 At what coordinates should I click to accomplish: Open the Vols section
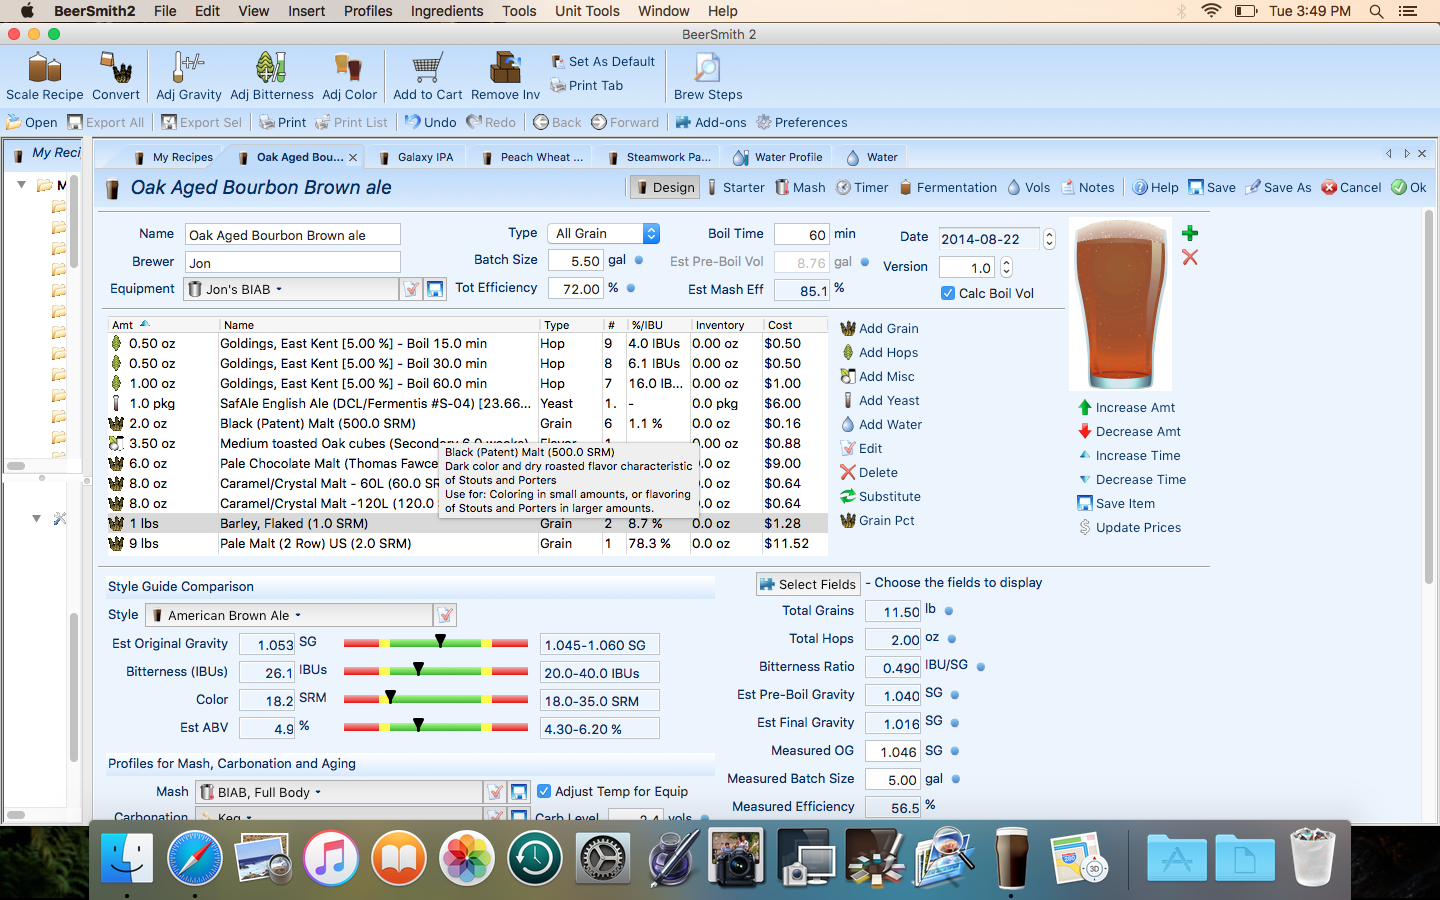(x=1029, y=187)
